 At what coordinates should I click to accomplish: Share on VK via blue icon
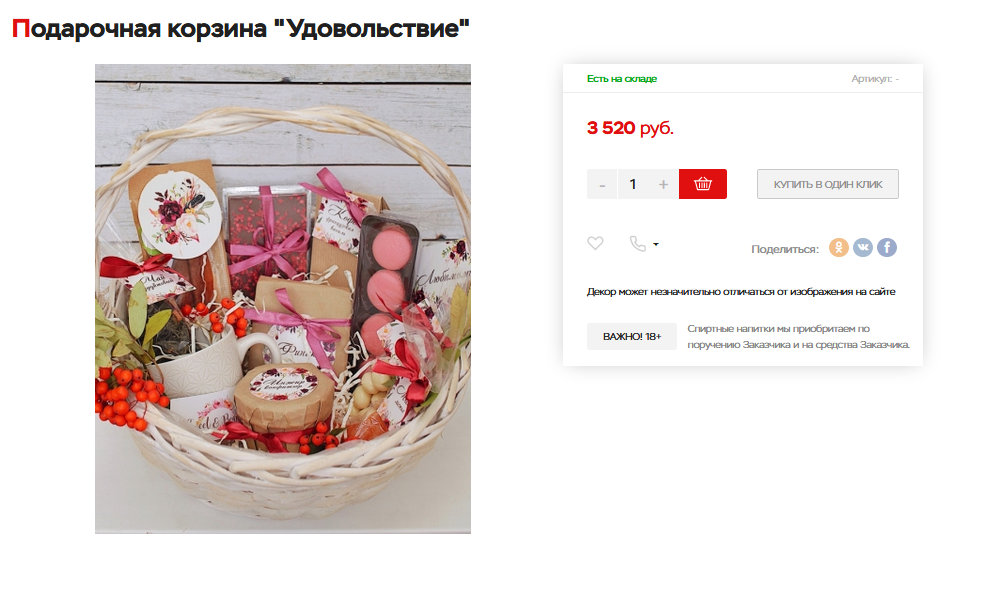[x=863, y=247]
